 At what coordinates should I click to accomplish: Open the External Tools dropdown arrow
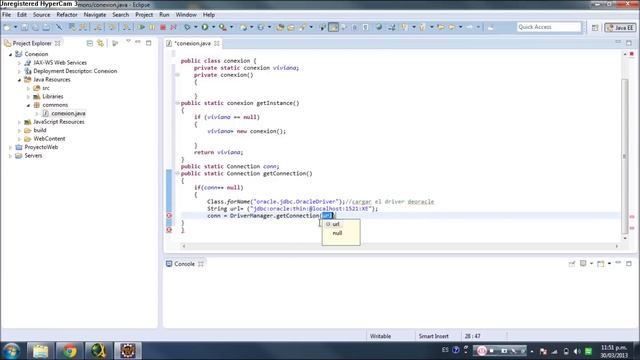(231, 27)
